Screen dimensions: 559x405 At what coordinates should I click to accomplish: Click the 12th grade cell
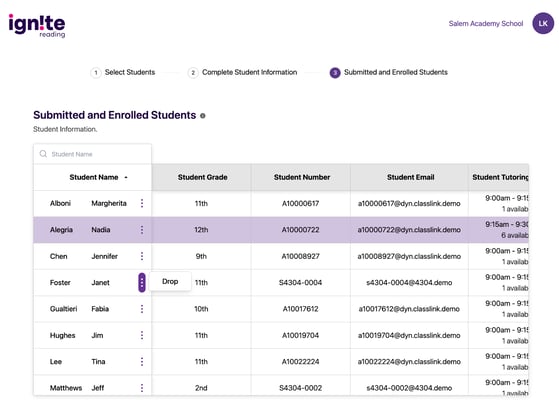point(201,230)
